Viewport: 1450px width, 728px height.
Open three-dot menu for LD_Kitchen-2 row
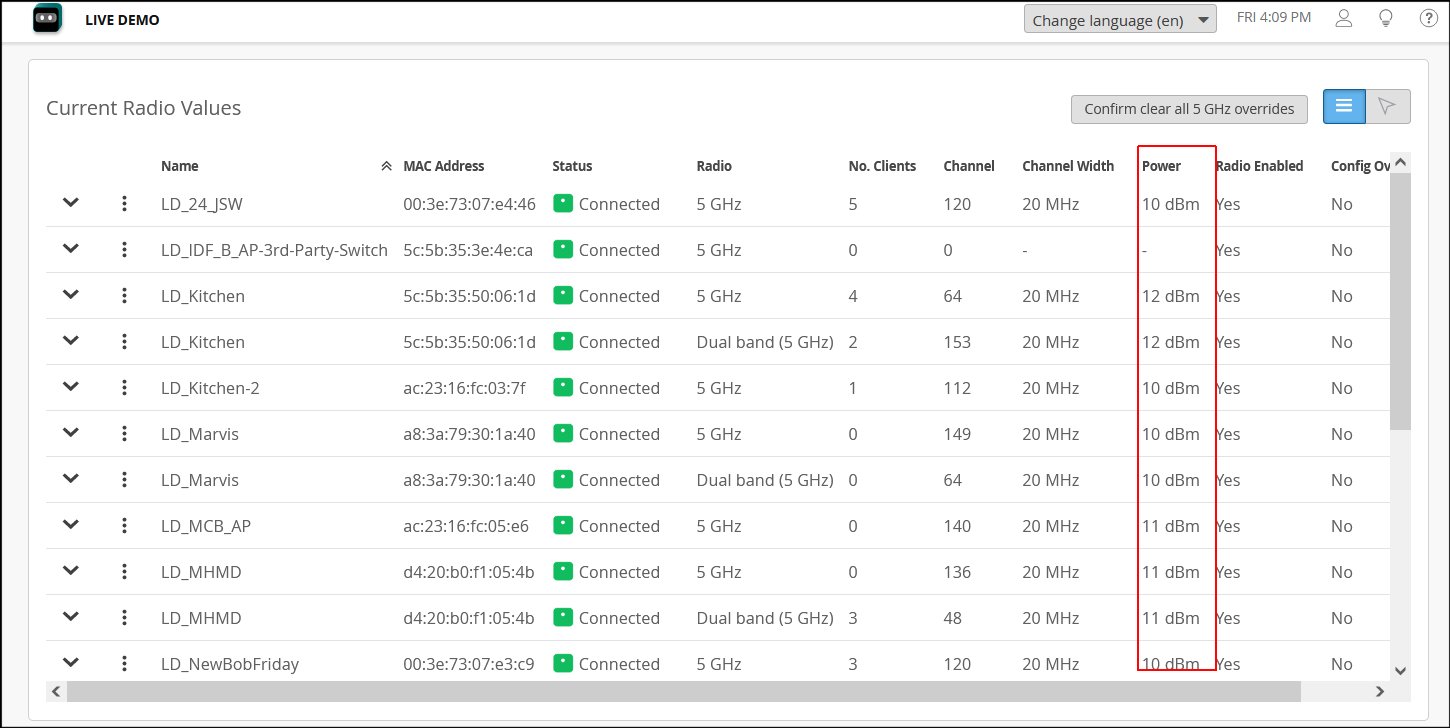point(124,388)
